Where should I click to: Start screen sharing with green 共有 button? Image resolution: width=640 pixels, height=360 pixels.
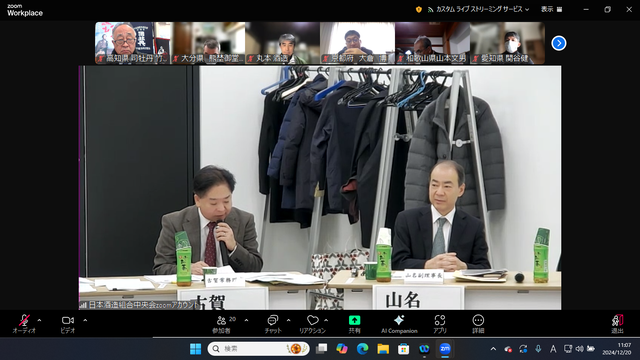(354, 324)
